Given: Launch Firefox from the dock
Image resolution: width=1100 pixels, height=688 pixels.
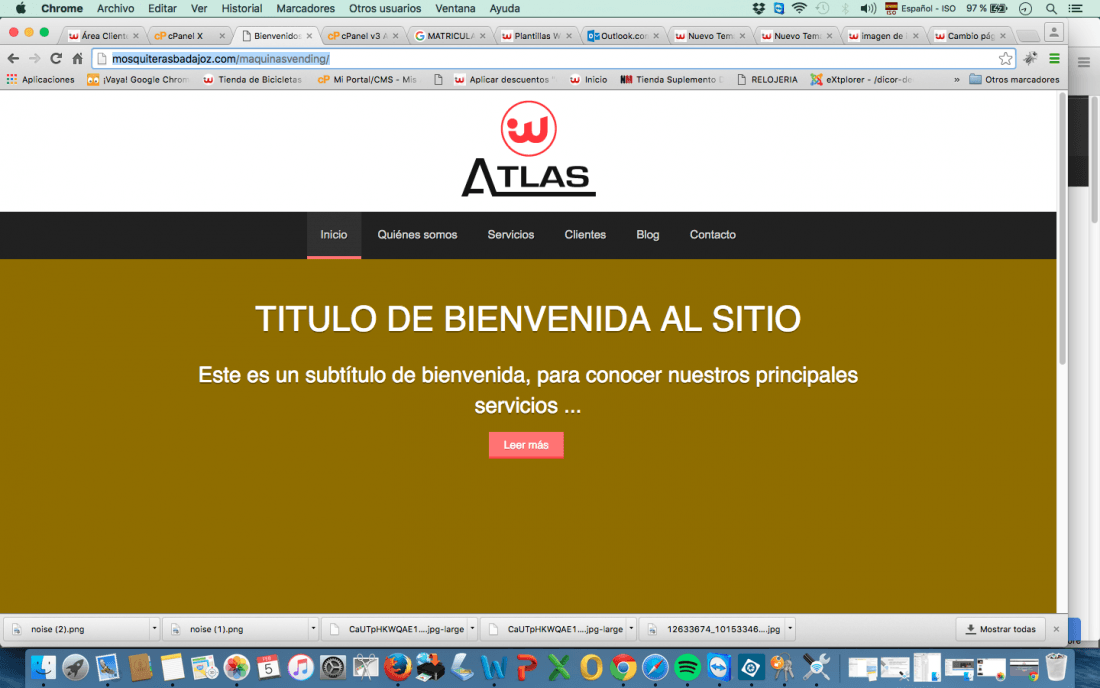Looking at the screenshot, I should click(398, 667).
